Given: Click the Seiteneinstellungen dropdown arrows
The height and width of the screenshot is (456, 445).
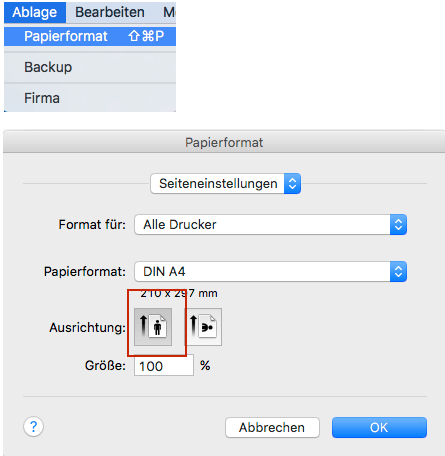Looking at the screenshot, I should tap(292, 183).
